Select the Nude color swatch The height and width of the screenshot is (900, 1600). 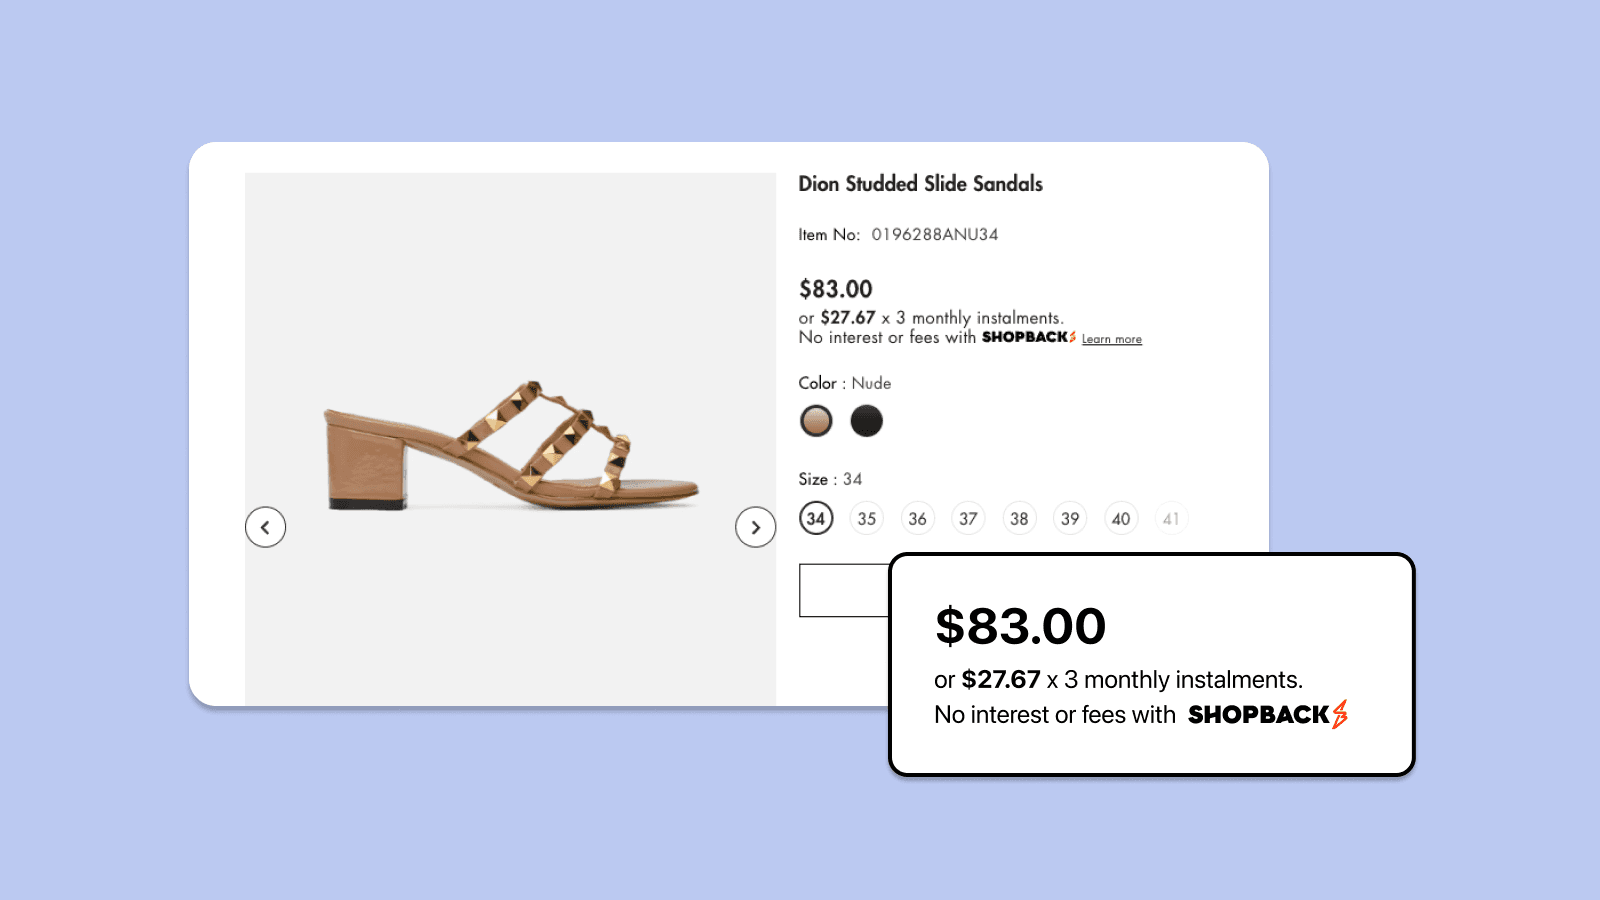pos(816,420)
